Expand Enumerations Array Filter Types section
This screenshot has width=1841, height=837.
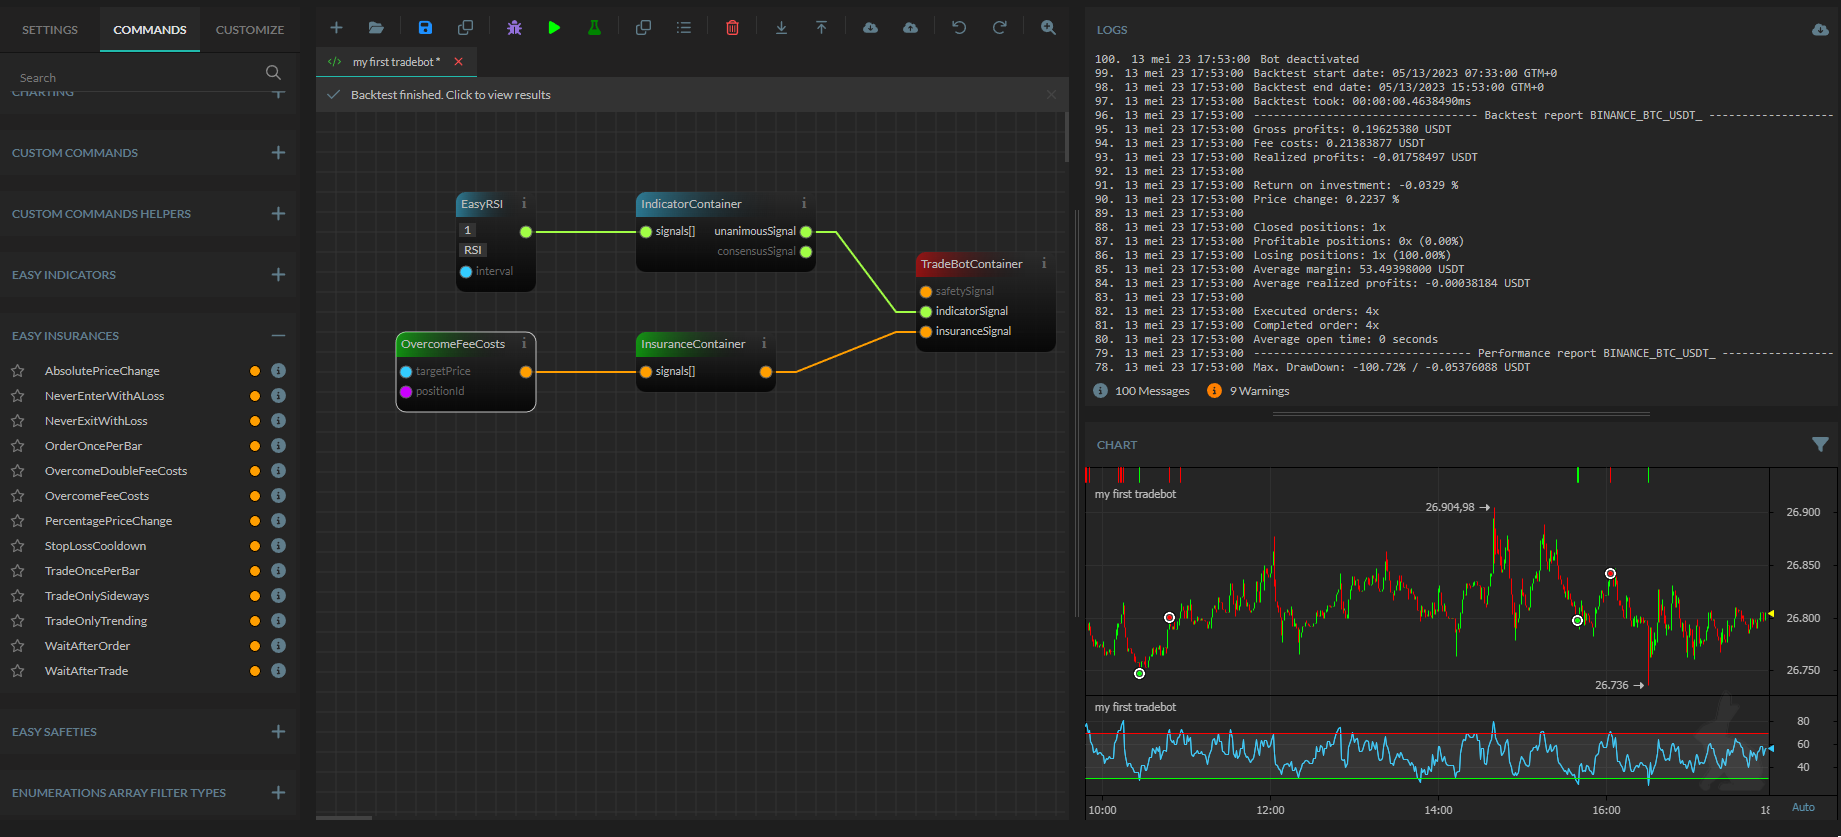click(x=278, y=792)
